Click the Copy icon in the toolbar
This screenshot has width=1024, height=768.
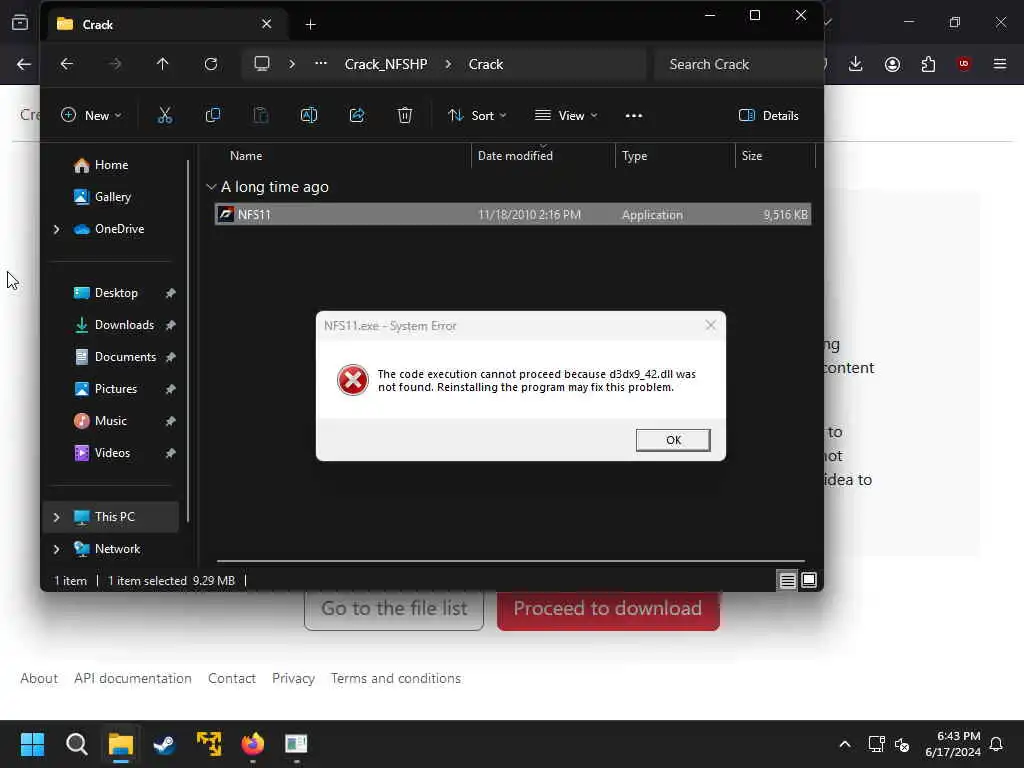click(x=212, y=116)
